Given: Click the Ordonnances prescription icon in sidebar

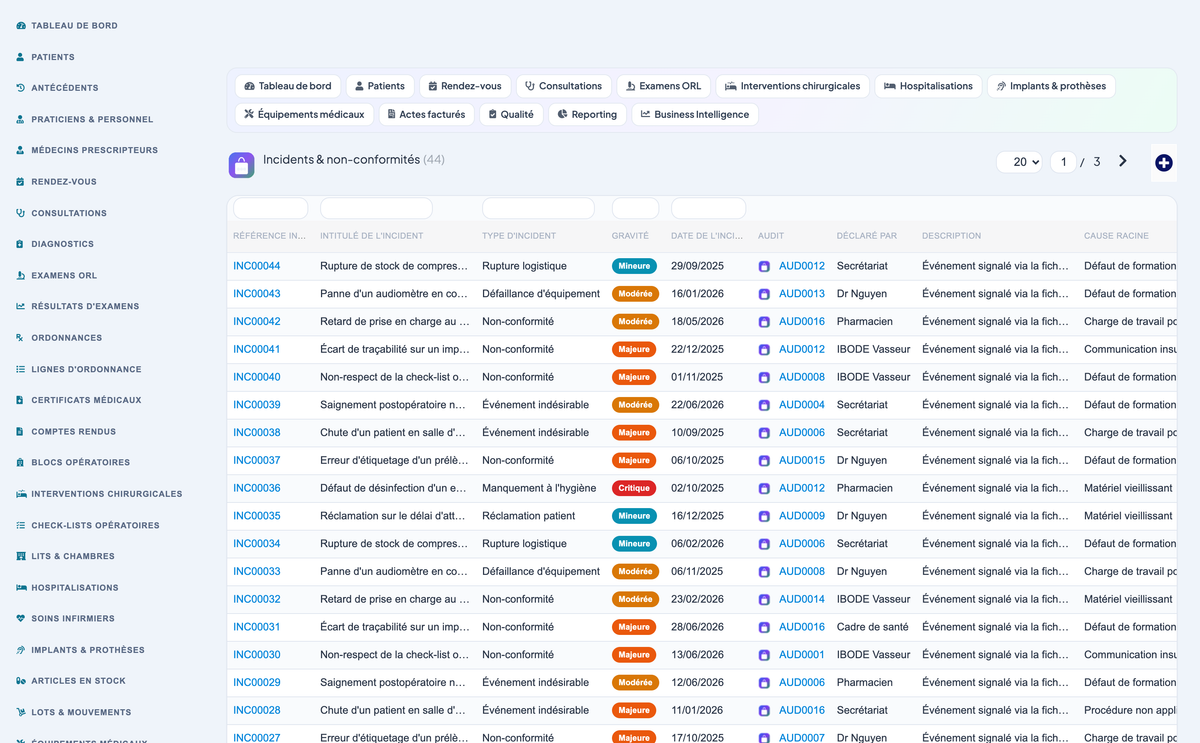Looking at the screenshot, I should click(x=21, y=338).
